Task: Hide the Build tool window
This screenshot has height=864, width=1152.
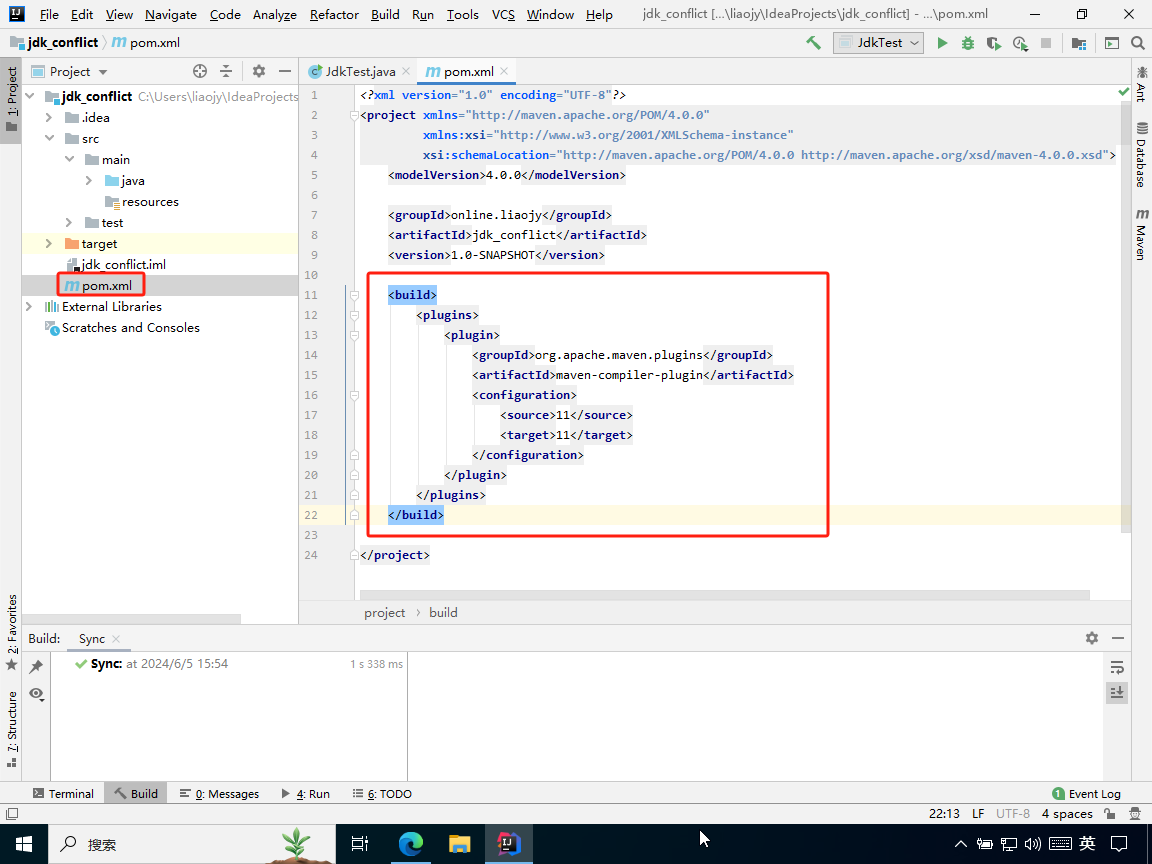Action: coord(1118,638)
